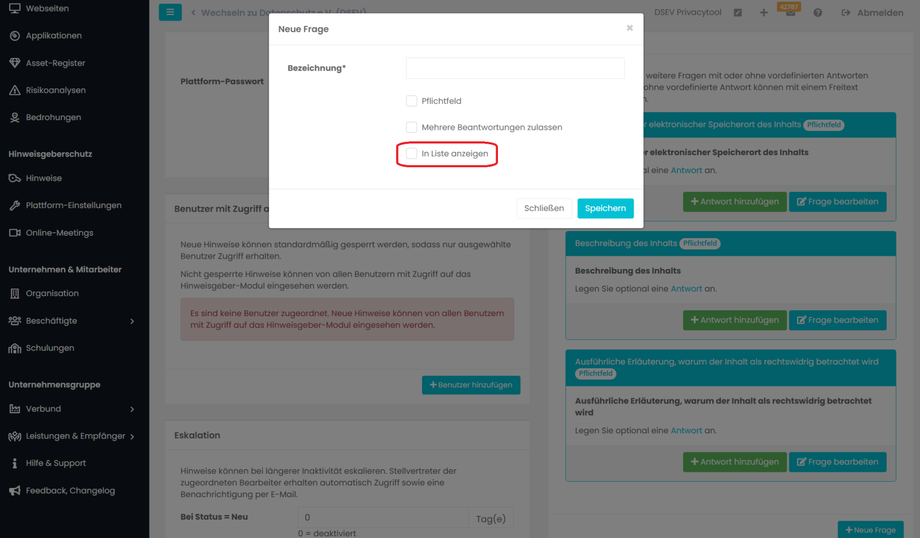920x538 pixels.
Task: Save the new question with Speichern
Action: click(605, 208)
